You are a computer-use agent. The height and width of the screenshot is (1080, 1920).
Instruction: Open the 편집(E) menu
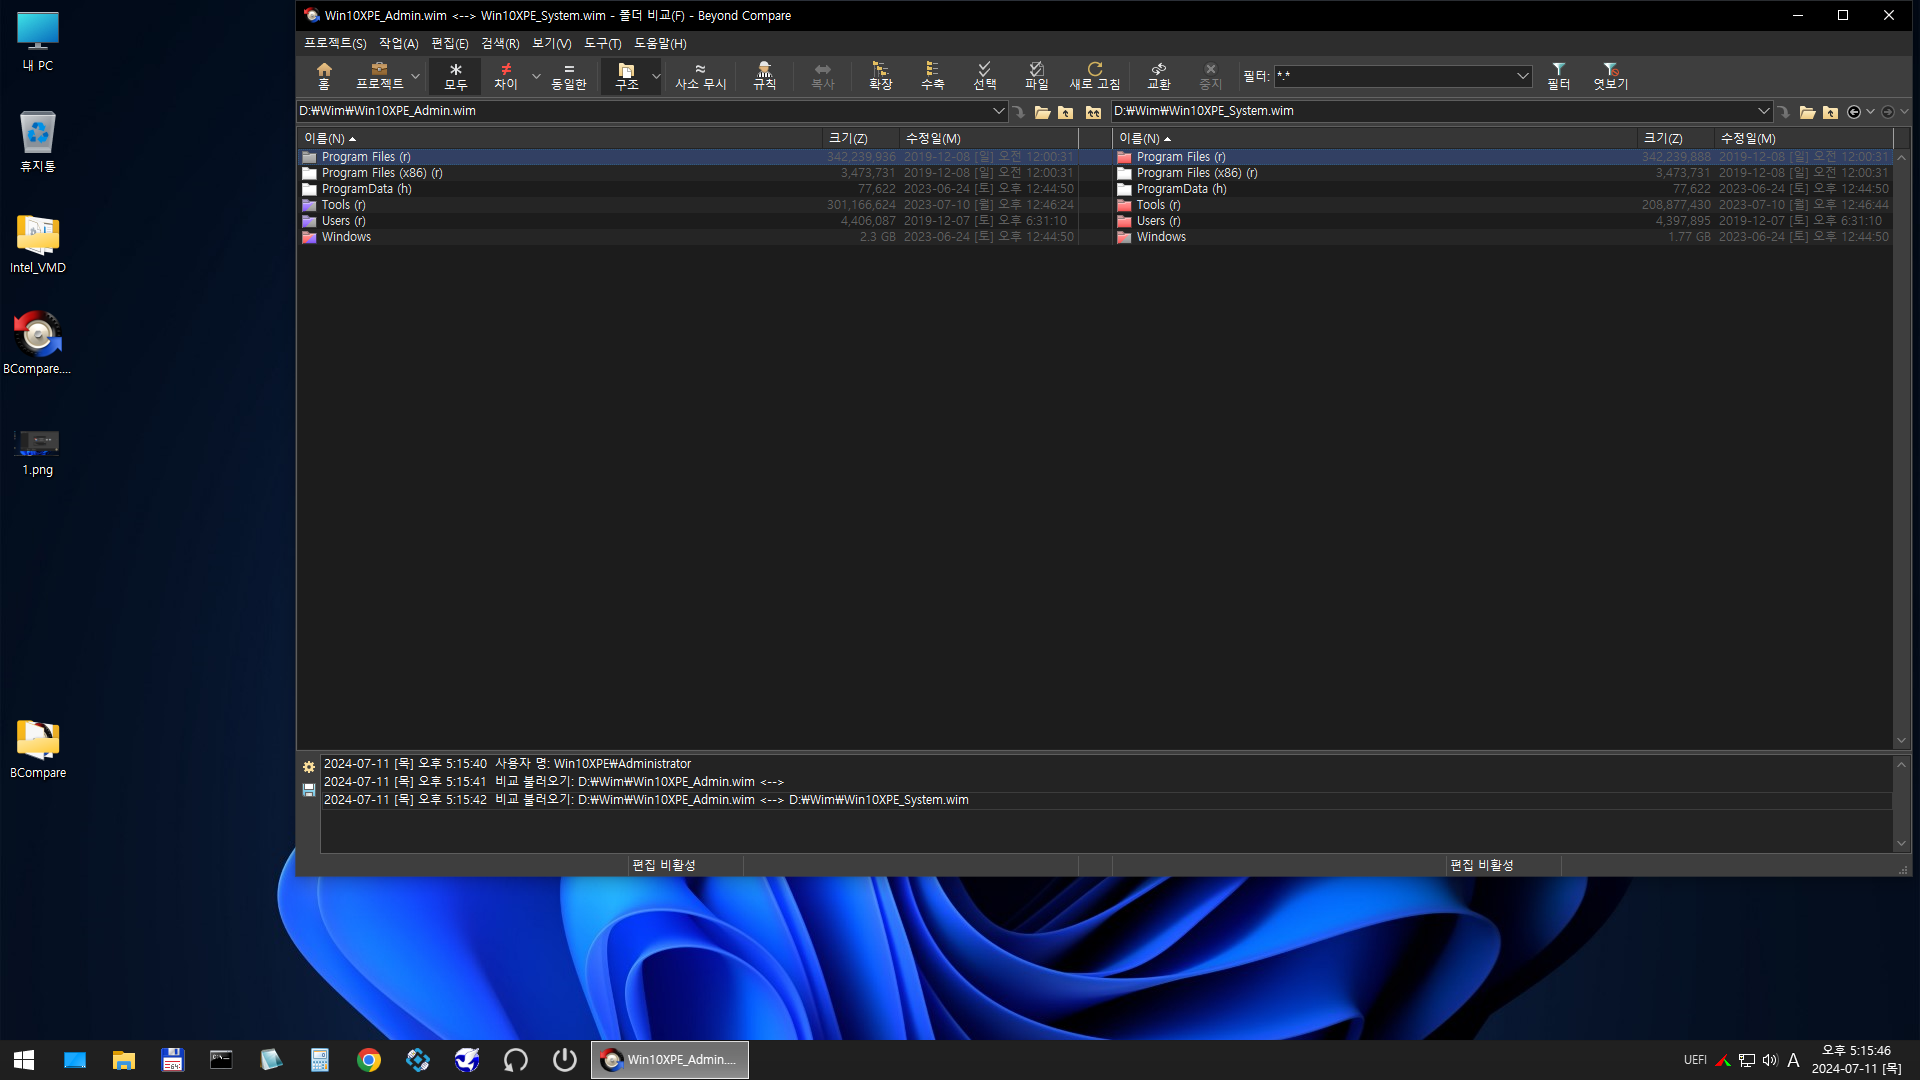coord(449,44)
